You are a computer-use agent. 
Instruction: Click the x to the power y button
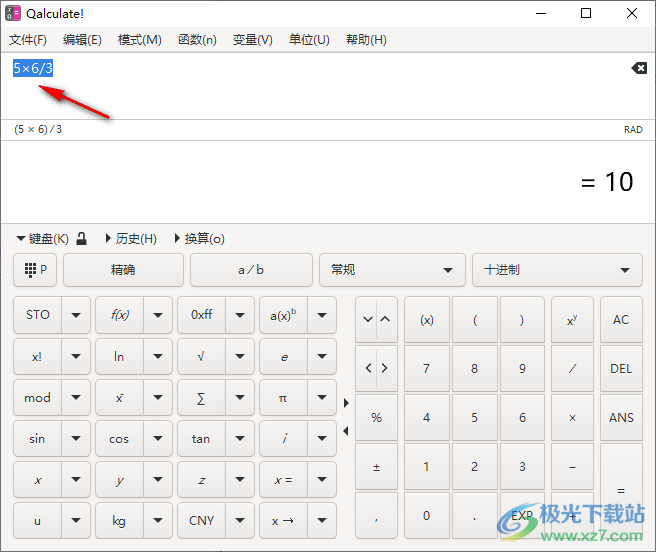572,320
